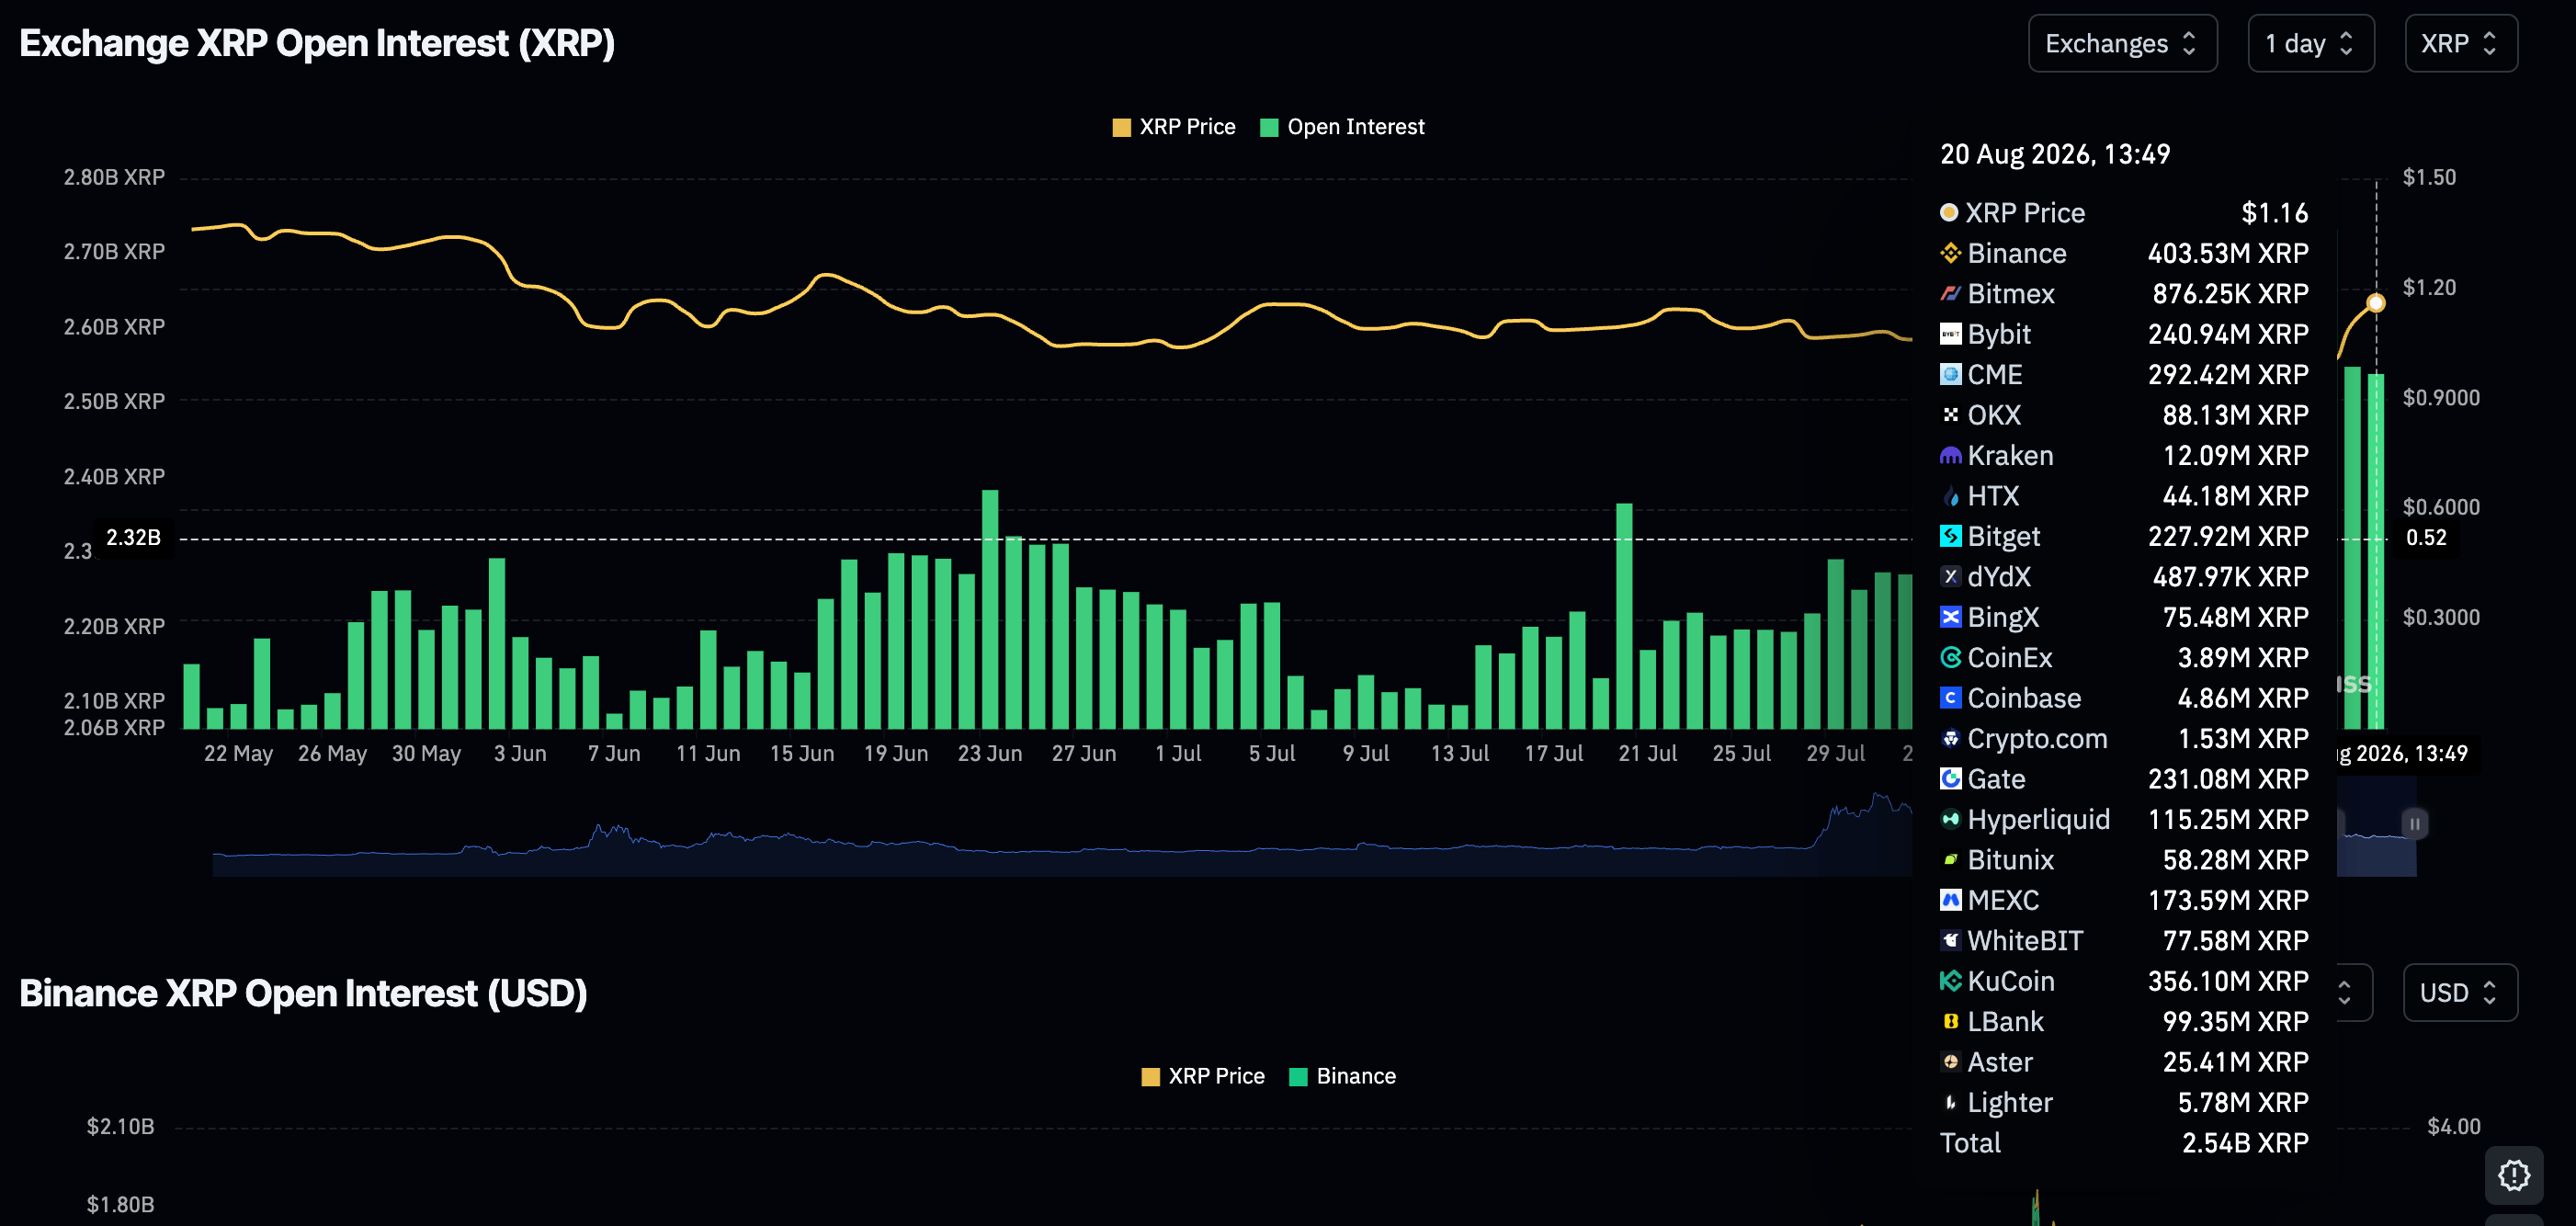Open the Exchanges dropdown

tap(2122, 44)
